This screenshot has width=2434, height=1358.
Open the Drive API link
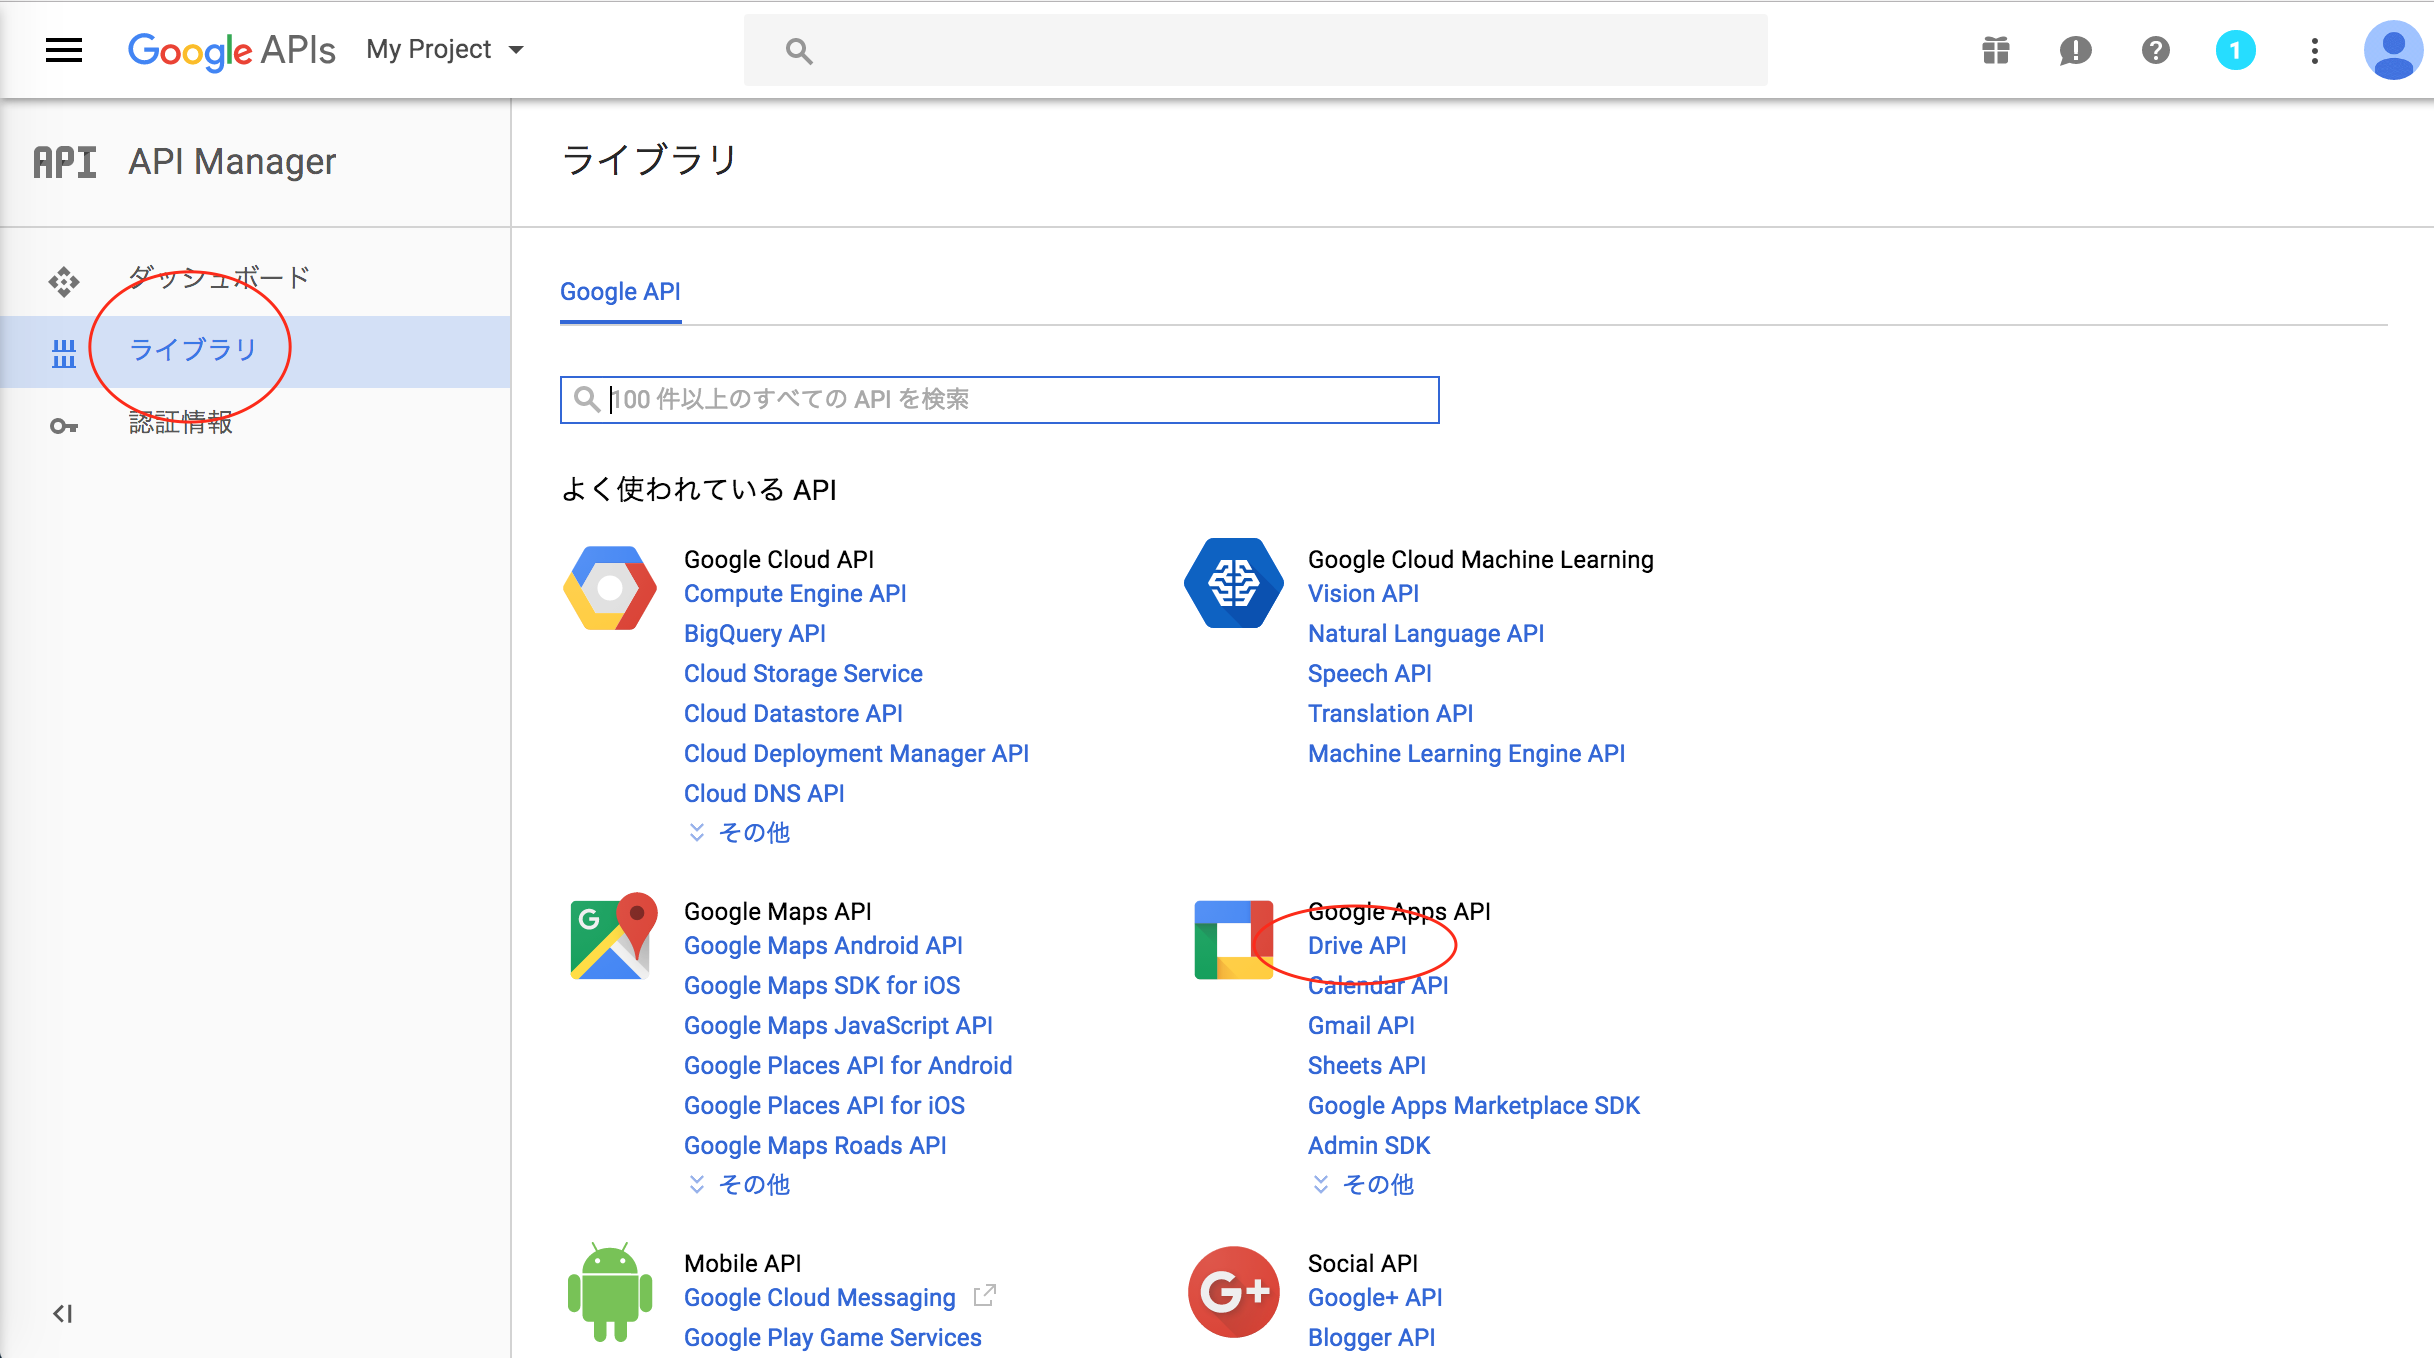click(1357, 945)
